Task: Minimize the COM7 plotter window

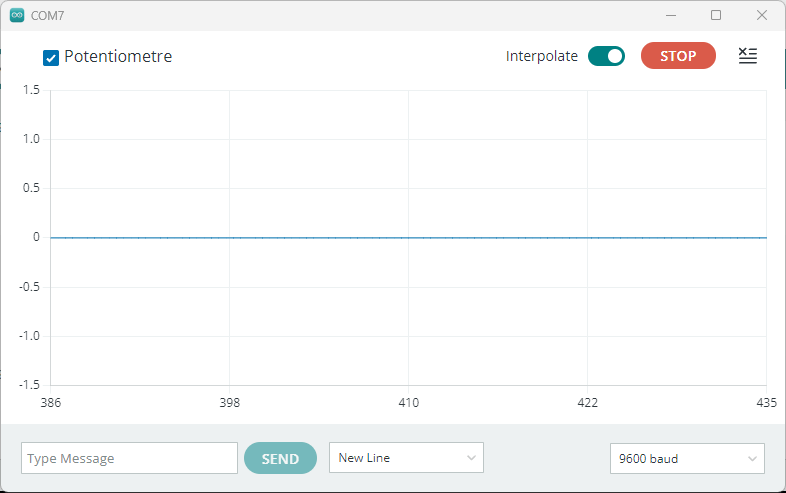Action: point(670,15)
